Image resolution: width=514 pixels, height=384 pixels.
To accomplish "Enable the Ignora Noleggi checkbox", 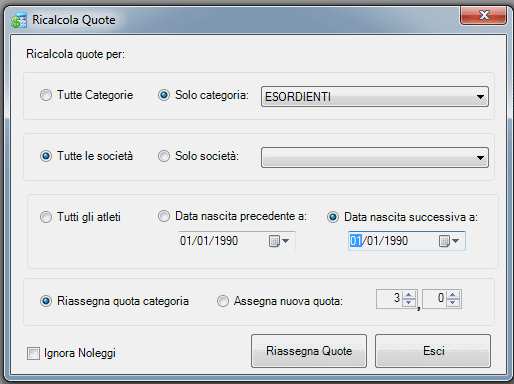I will click(x=33, y=353).
